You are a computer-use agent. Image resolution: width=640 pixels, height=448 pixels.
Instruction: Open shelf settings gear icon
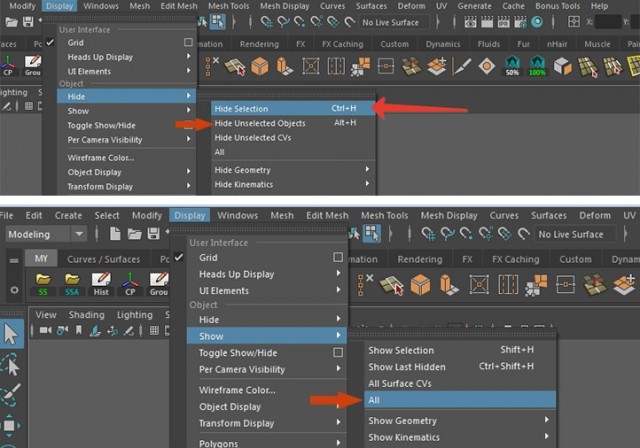(x=14, y=290)
